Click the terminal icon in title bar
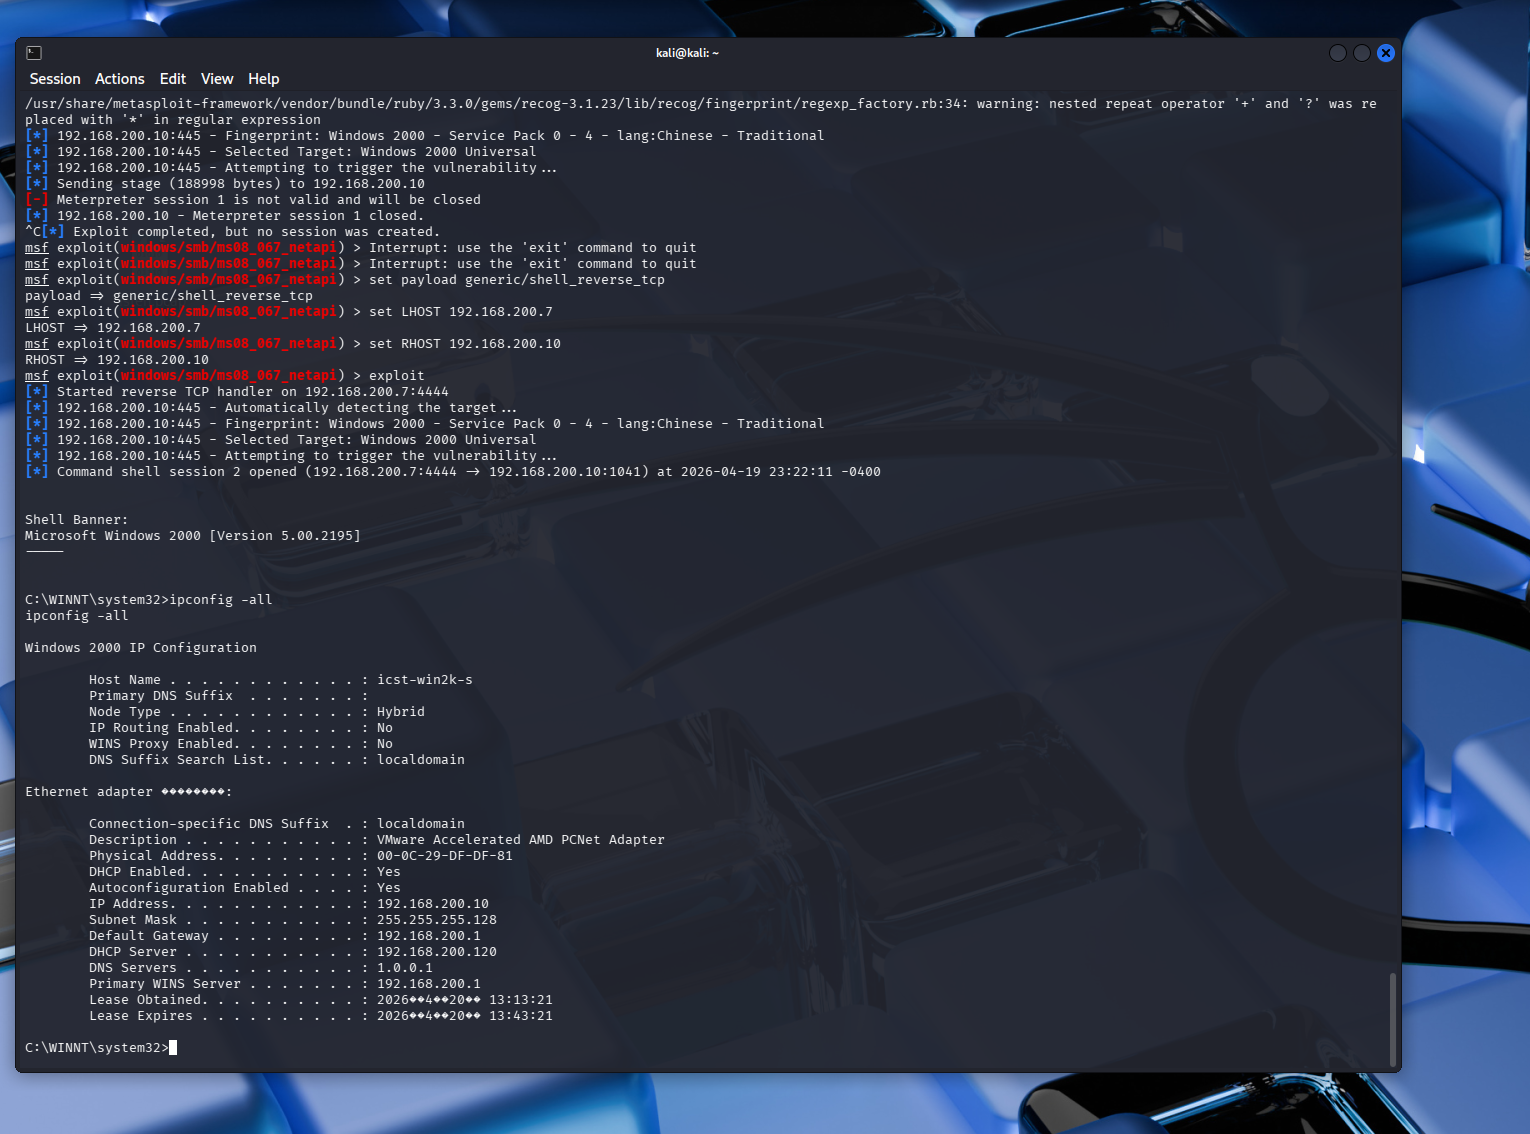The width and height of the screenshot is (1530, 1134). point(34,53)
